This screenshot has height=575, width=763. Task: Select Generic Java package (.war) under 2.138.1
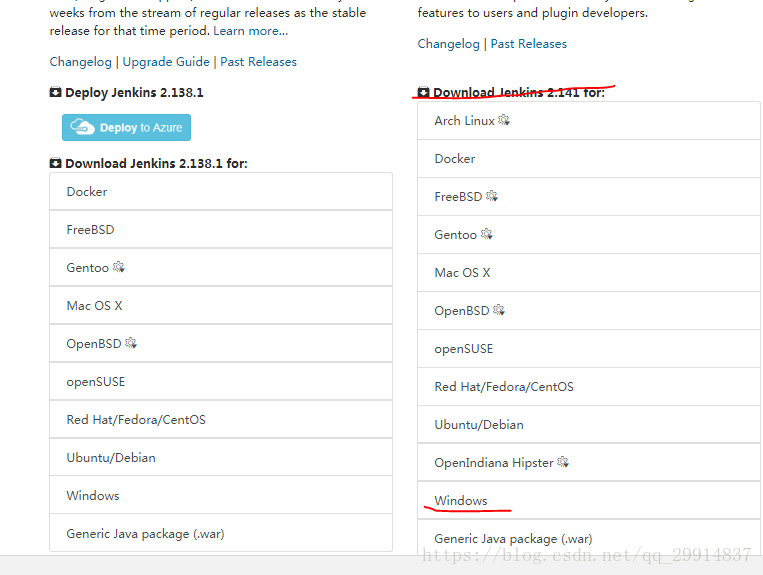tap(221, 533)
